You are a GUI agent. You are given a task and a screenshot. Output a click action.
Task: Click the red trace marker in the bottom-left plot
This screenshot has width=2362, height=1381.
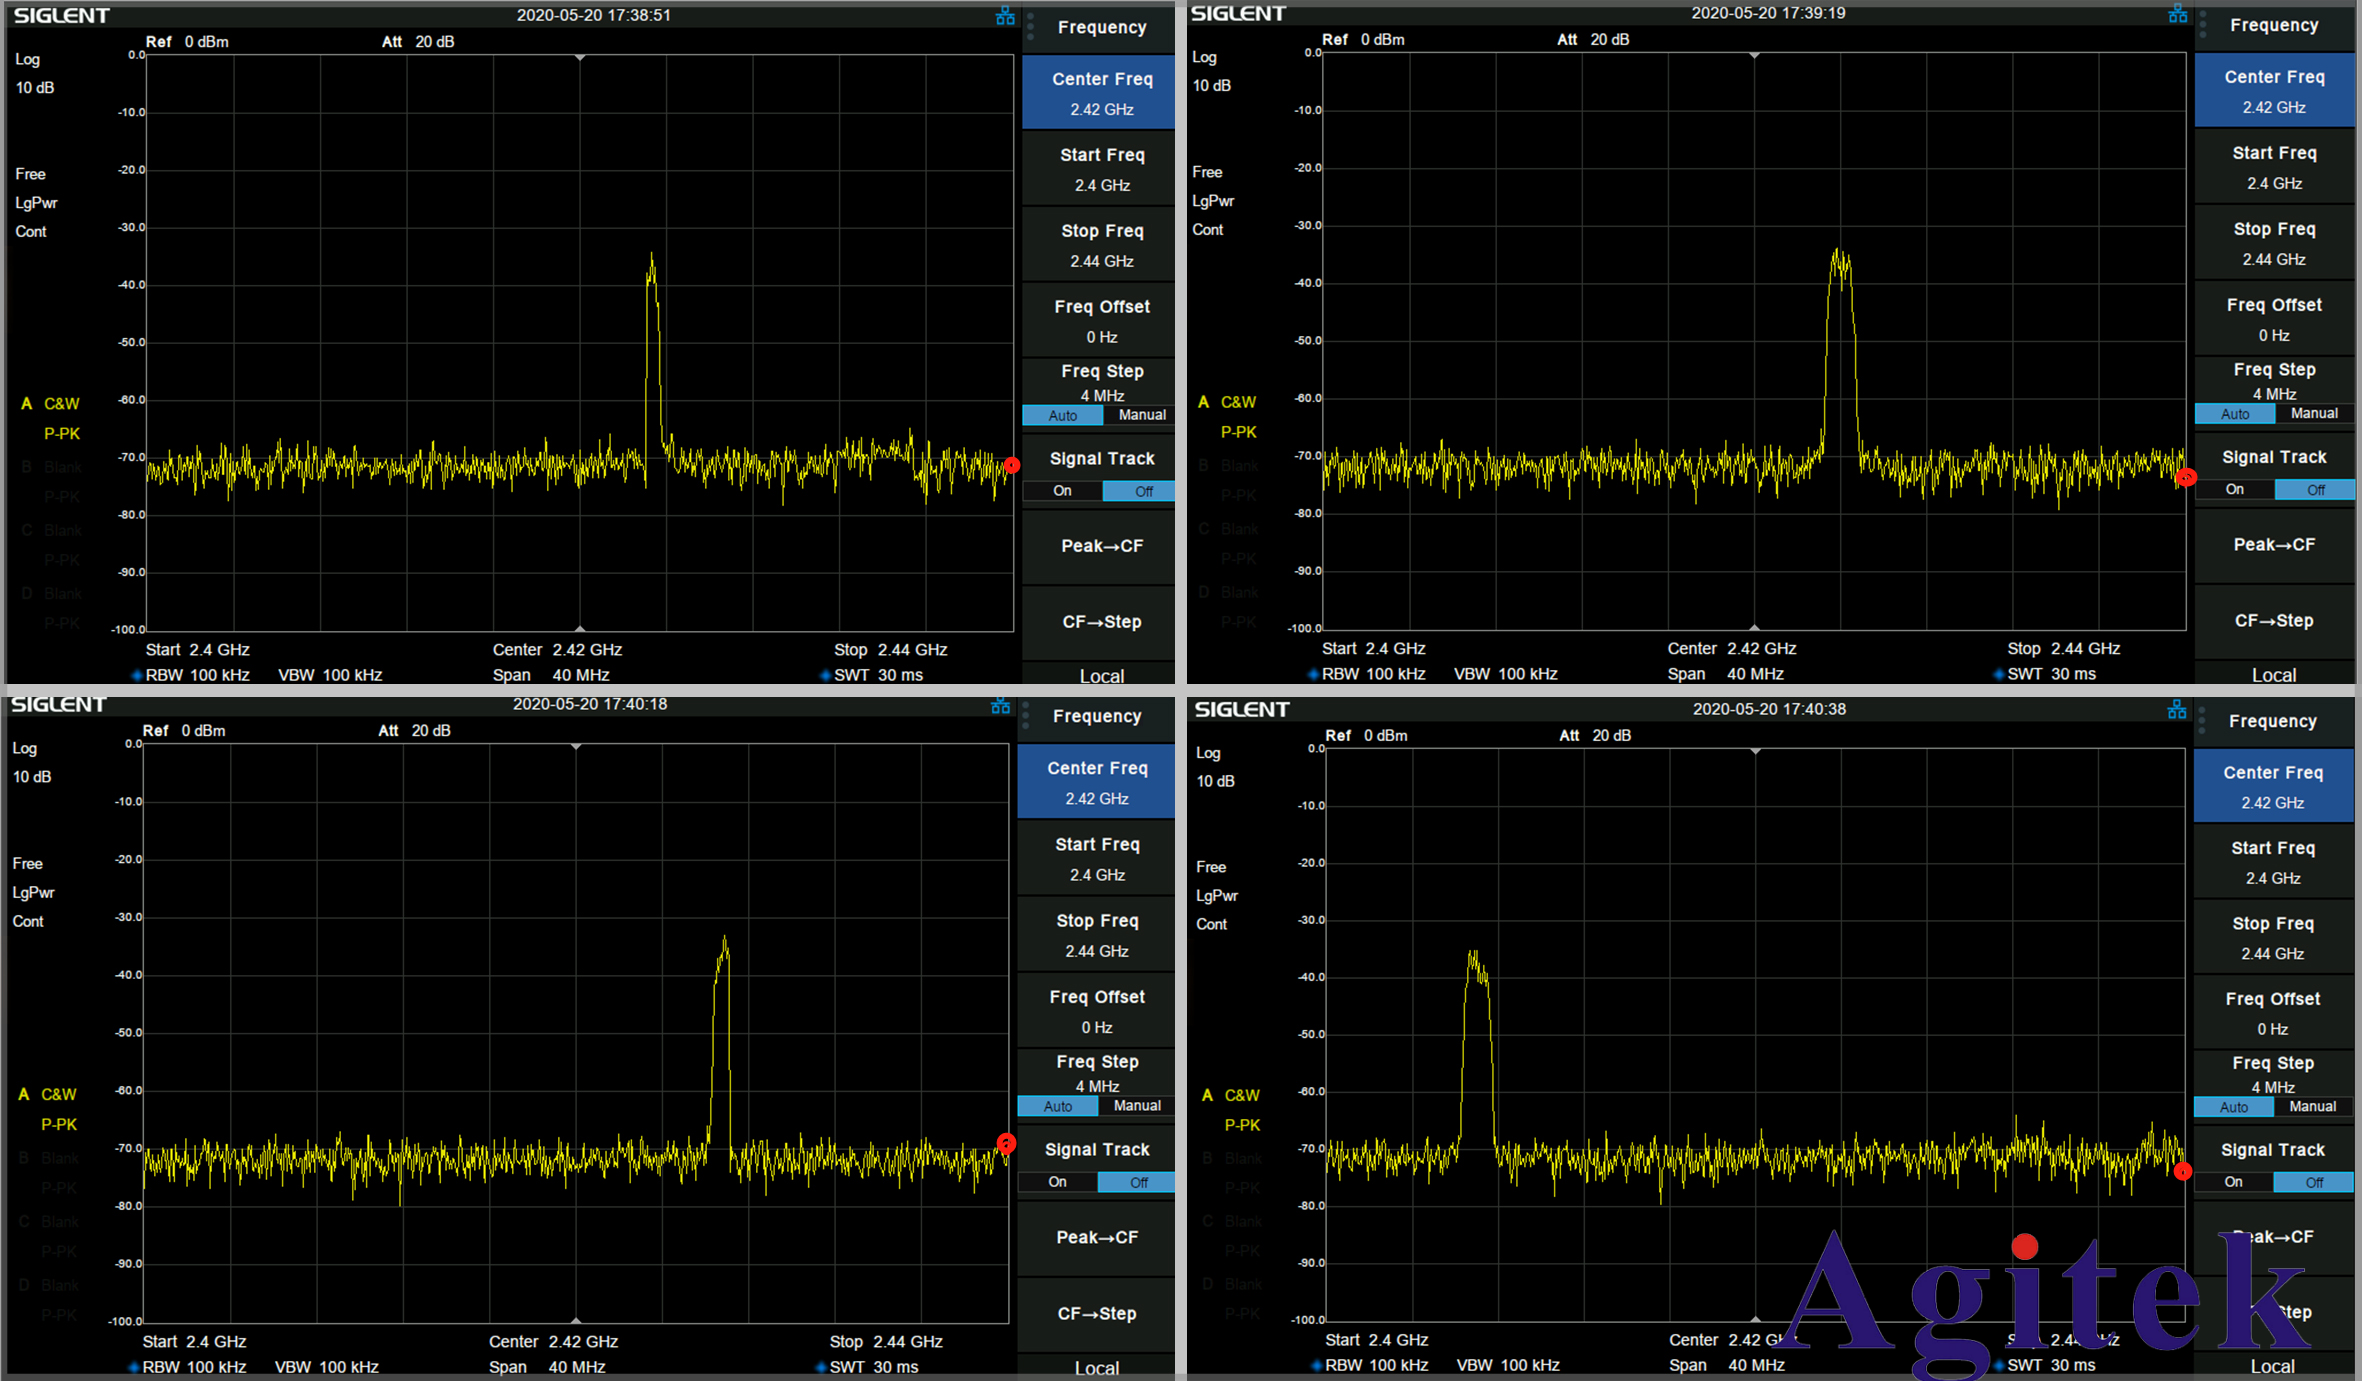1006,1143
